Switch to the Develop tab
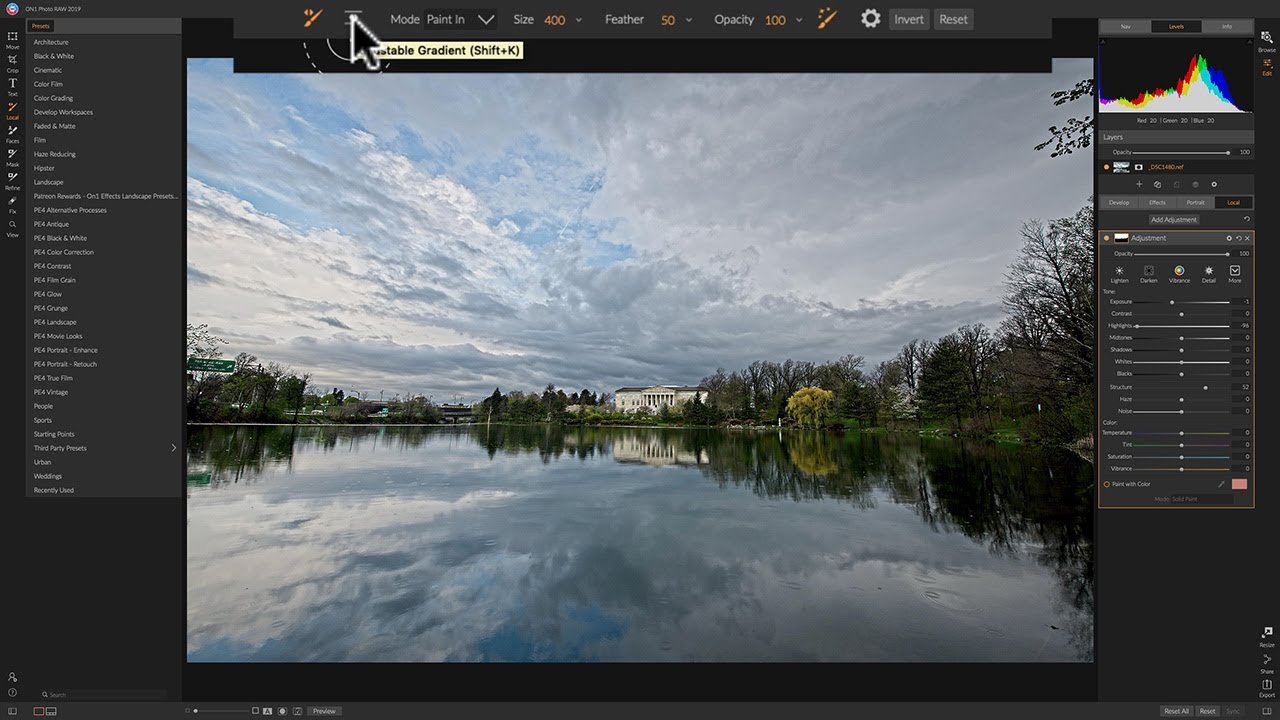Image resolution: width=1280 pixels, height=720 pixels. pos(1119,202)
